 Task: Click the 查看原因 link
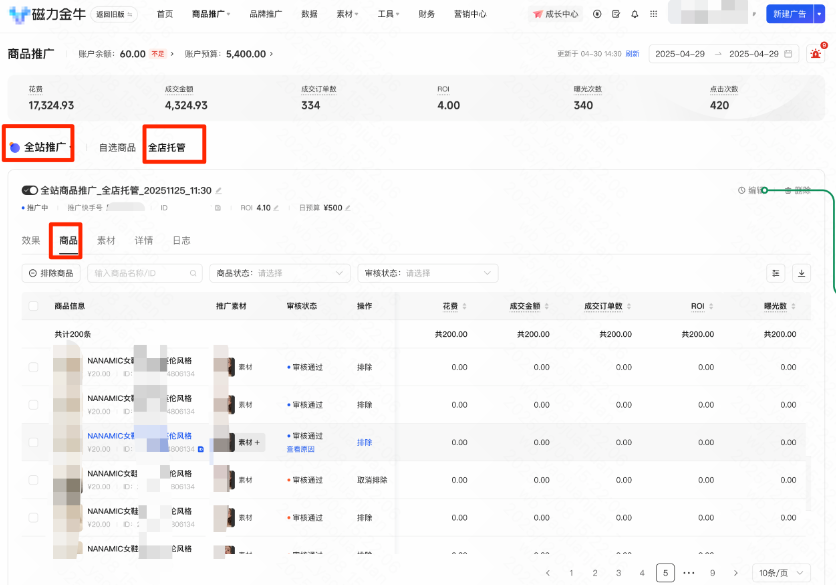[301, 449]
